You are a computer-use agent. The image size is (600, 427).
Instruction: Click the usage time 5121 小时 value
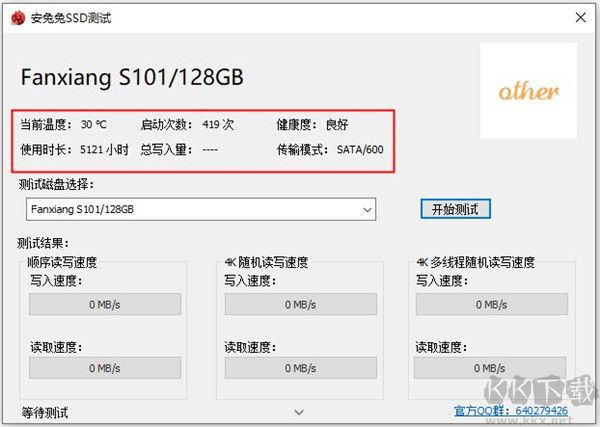point(103,150)
